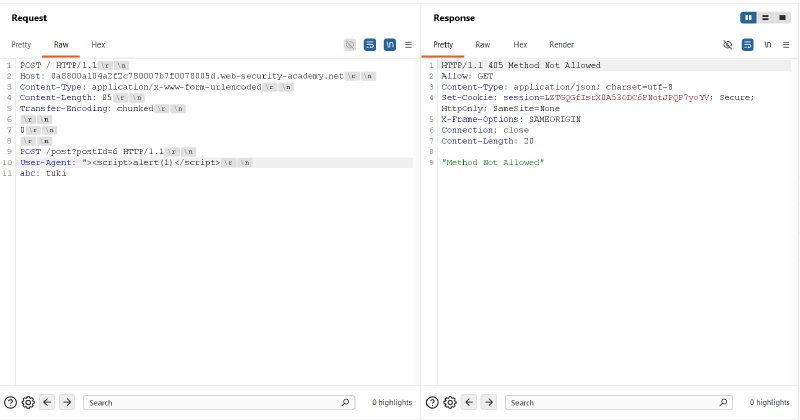Focus the Response search field
Viewport: 800px width, 420px height.
click(619, 403)
